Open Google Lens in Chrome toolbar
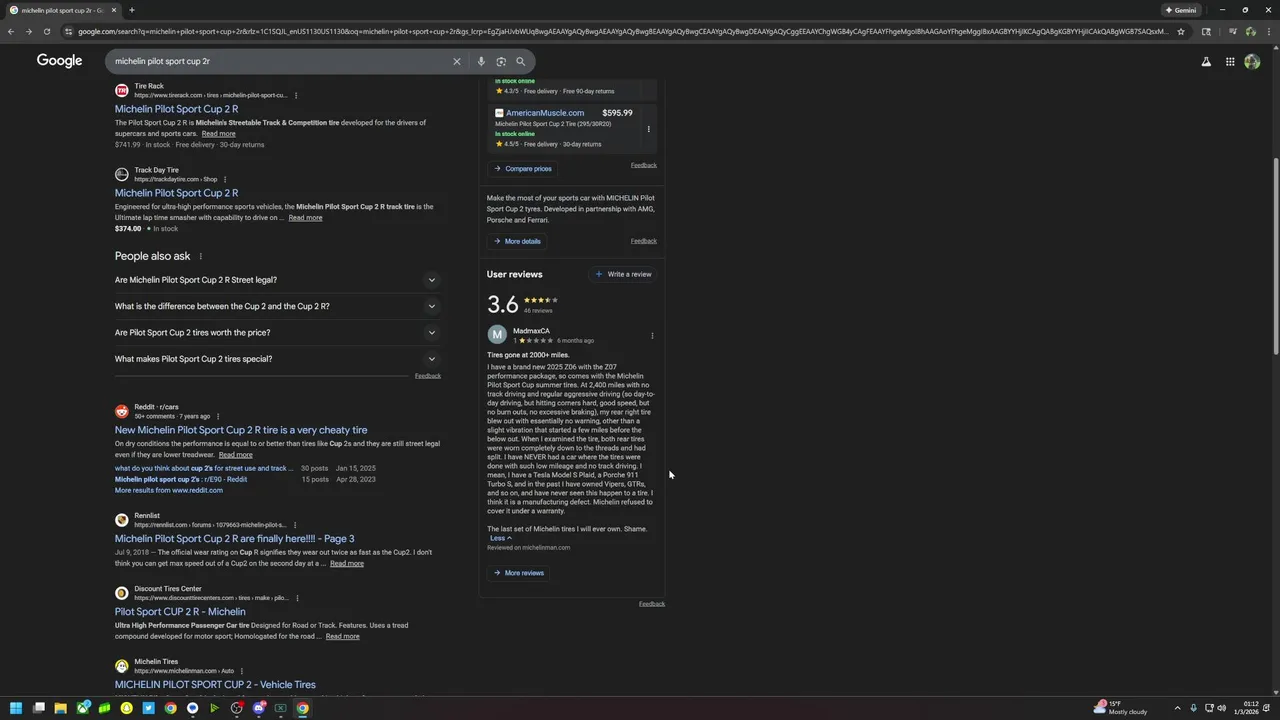Image resolution: width=1280 pixels, height=720 pixels. click(1206, 31)
